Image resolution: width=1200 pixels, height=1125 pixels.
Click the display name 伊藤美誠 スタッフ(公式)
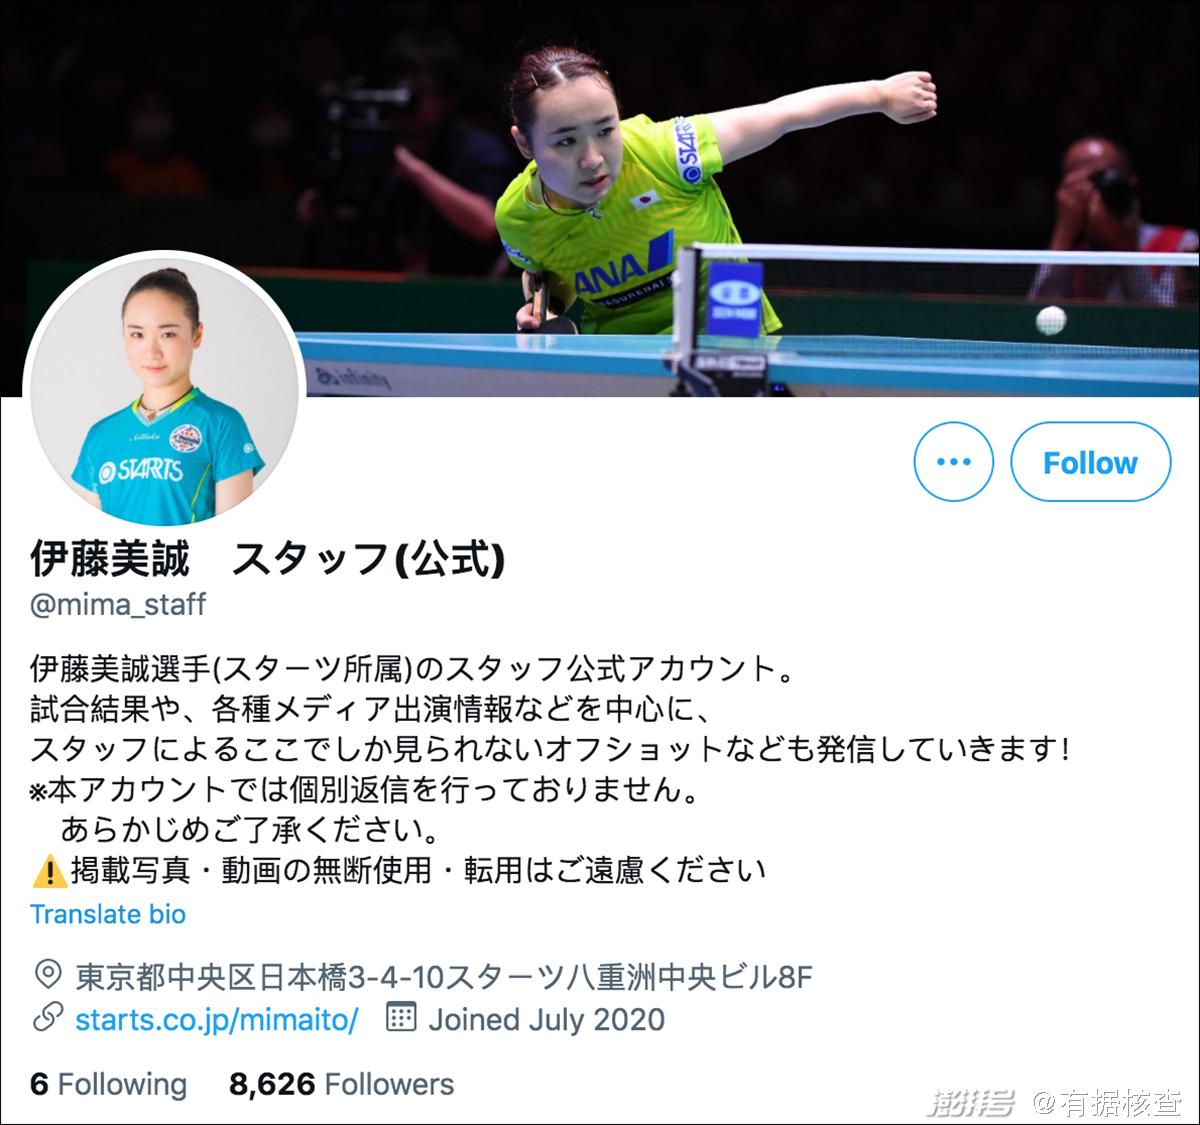click(x=267, y=560)
